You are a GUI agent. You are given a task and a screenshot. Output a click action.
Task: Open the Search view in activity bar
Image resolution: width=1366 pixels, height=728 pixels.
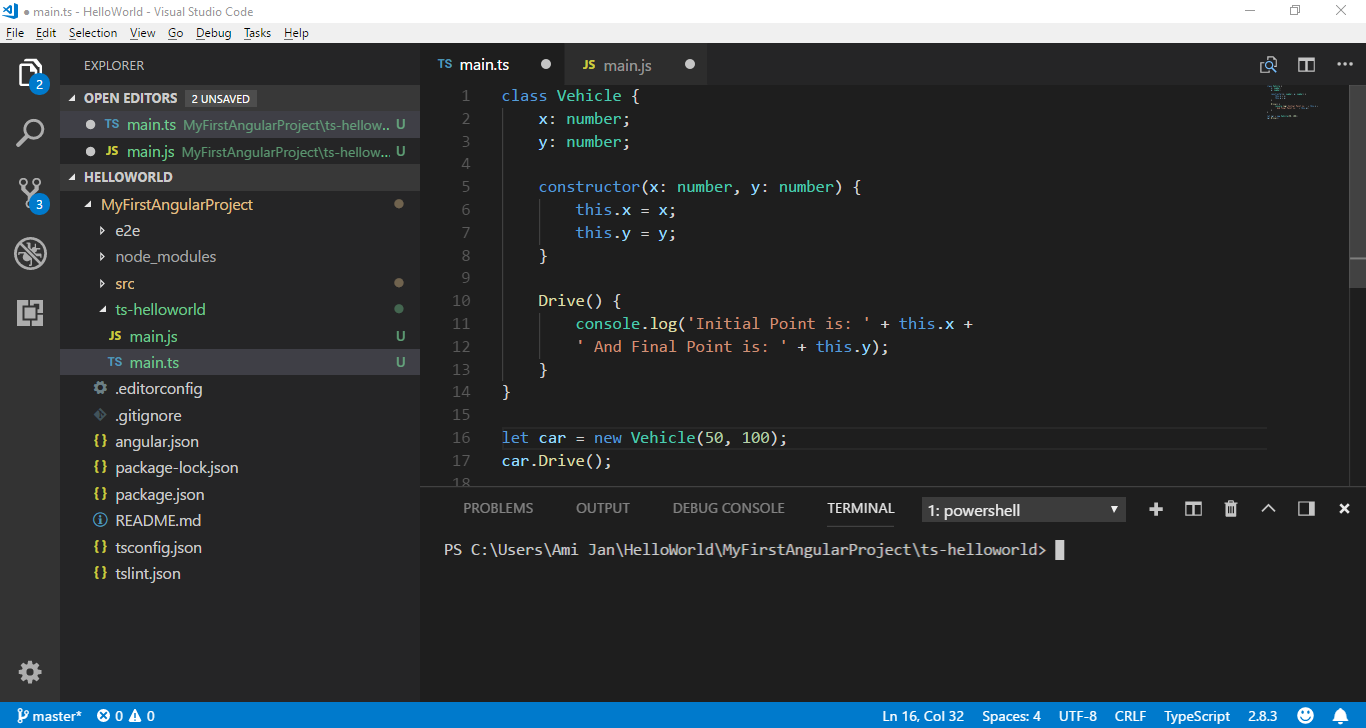click(x=30, y=132)
